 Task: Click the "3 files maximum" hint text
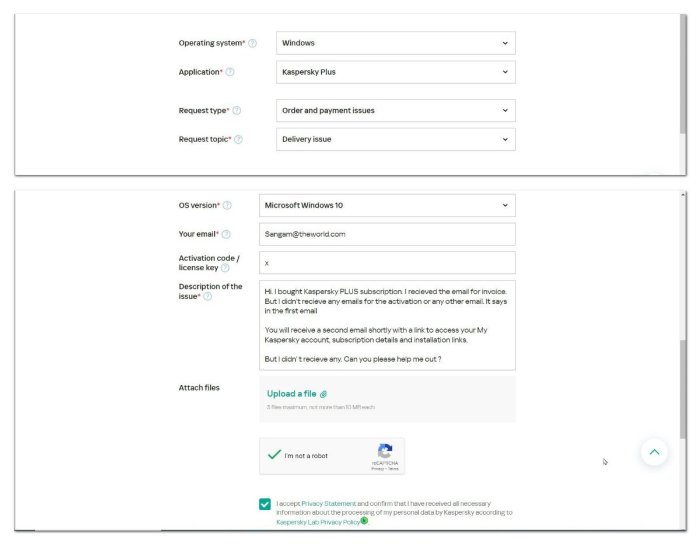[x=321, y=407]
